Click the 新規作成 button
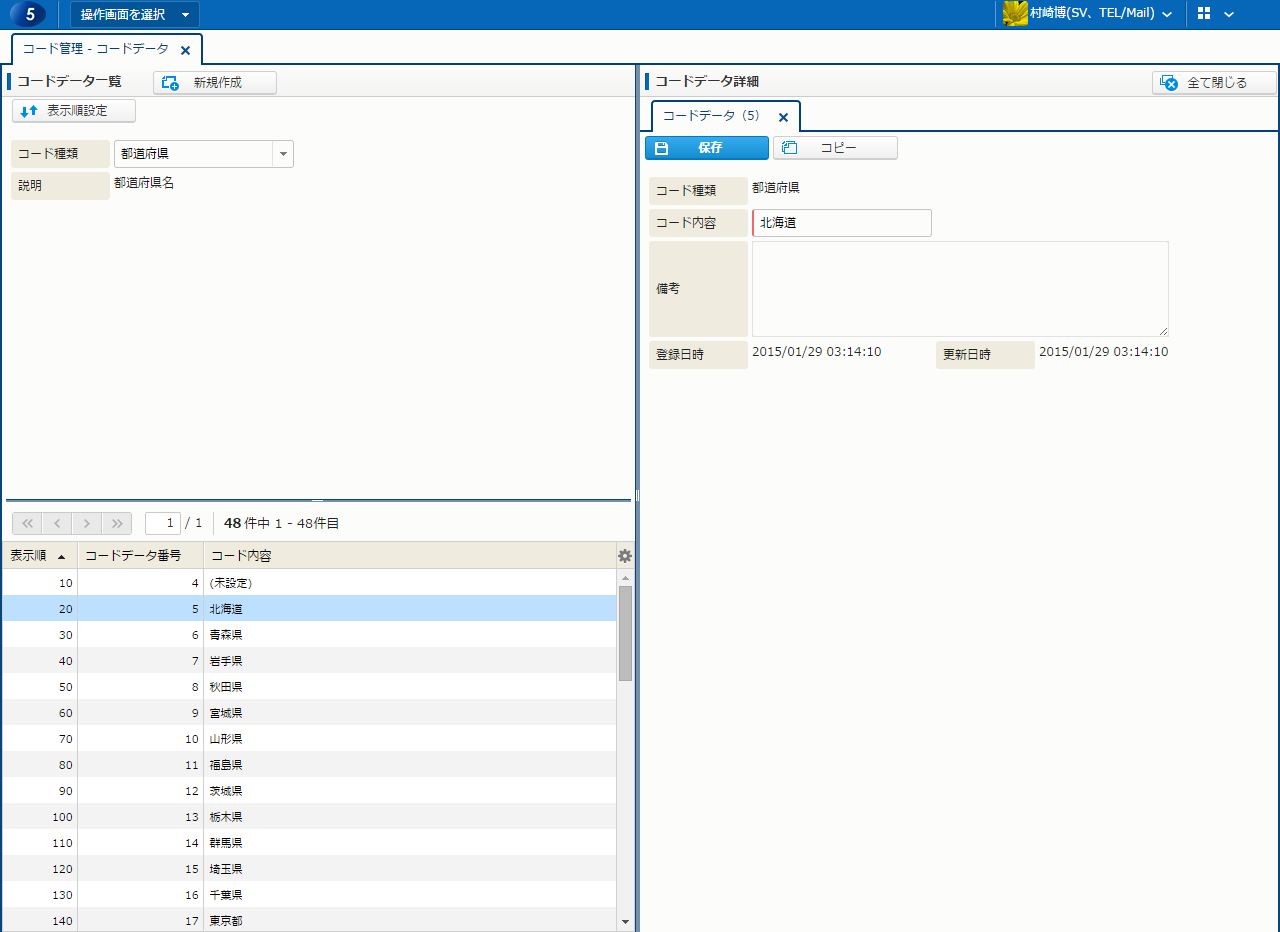1280x932 pixels. [215, 83]
